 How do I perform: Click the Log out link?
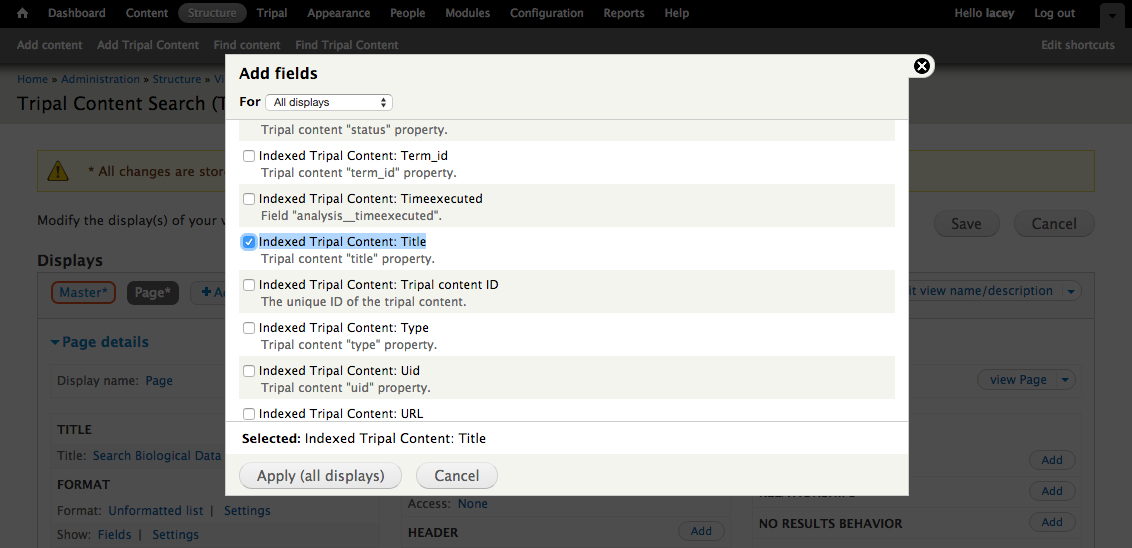click(x=1054, y=13)
